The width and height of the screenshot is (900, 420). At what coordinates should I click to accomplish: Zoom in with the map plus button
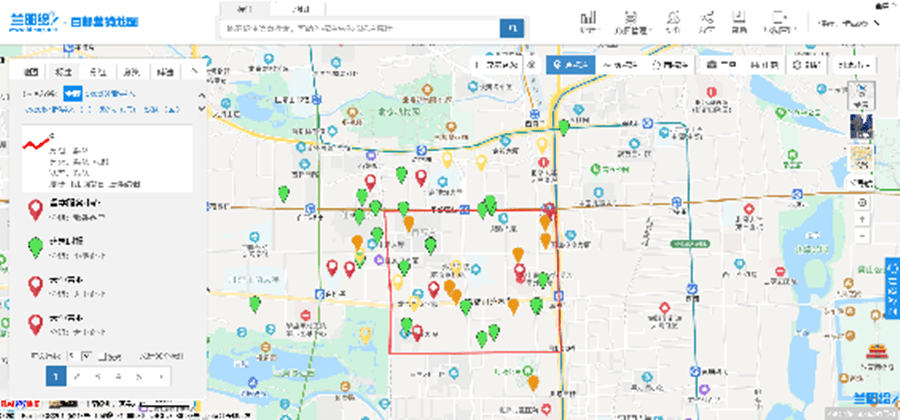point(863,219)
